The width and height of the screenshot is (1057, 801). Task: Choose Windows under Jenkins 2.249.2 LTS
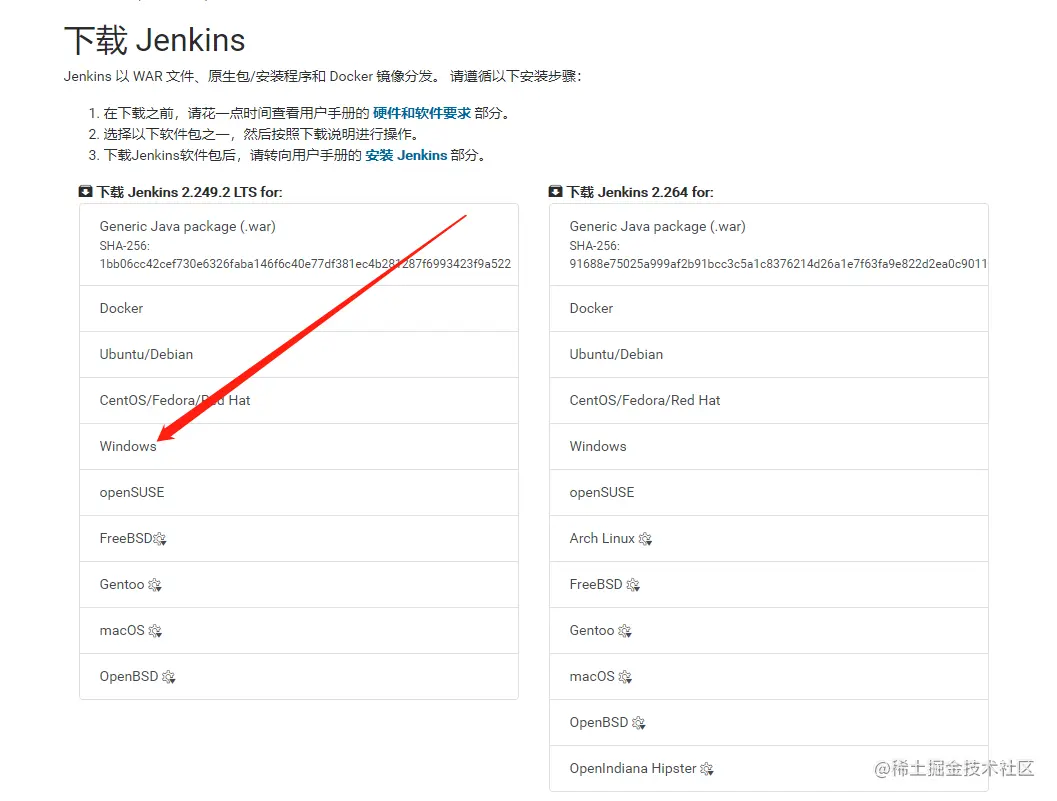(299, 446)
